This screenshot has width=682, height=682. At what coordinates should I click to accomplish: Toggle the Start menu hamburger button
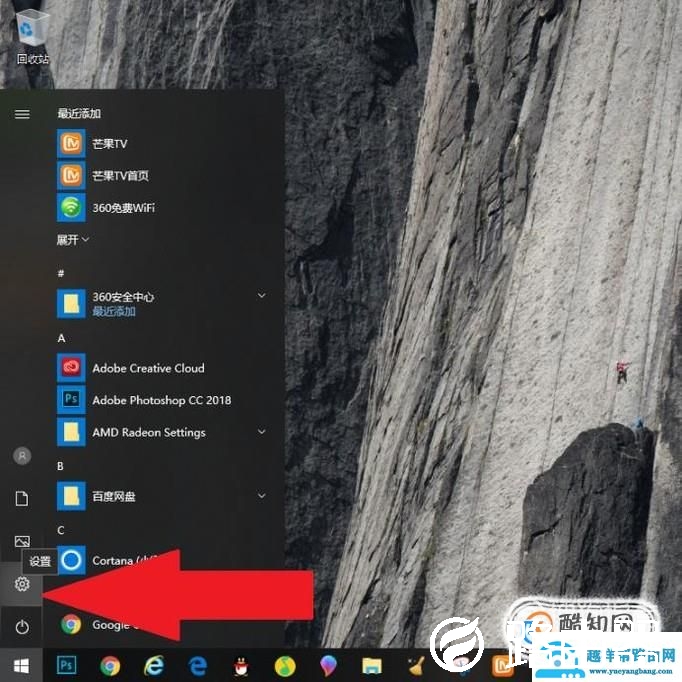(x=22, y=114)
